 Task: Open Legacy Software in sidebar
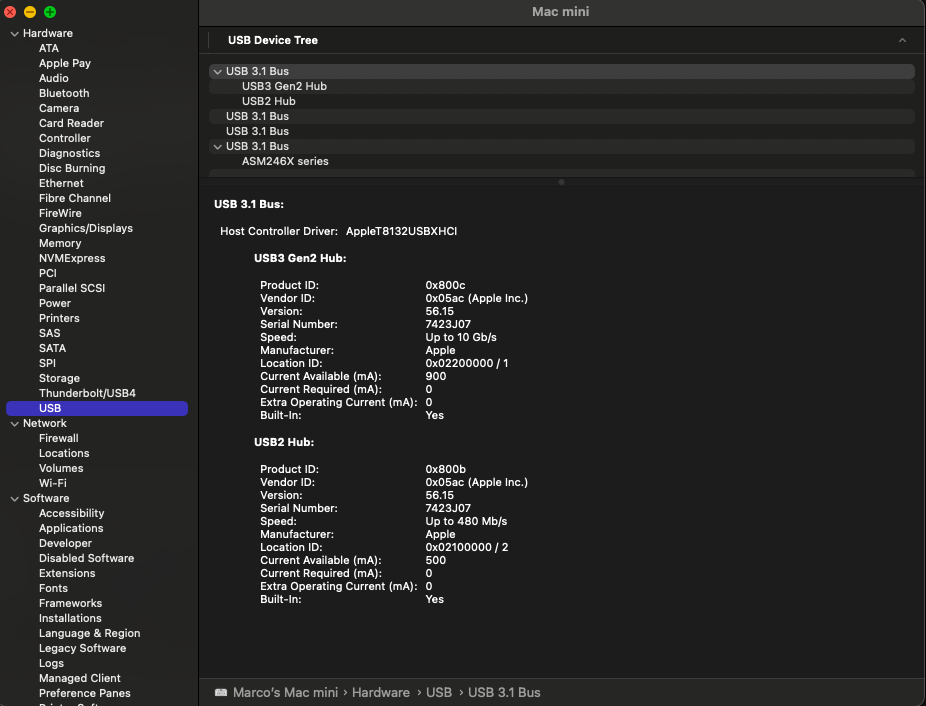[83, 648]
